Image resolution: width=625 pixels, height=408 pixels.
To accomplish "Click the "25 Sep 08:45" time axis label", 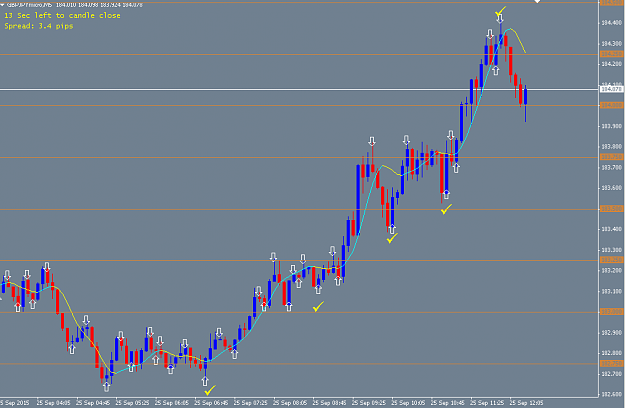I will pyautogui.click(x=330, y=403).
